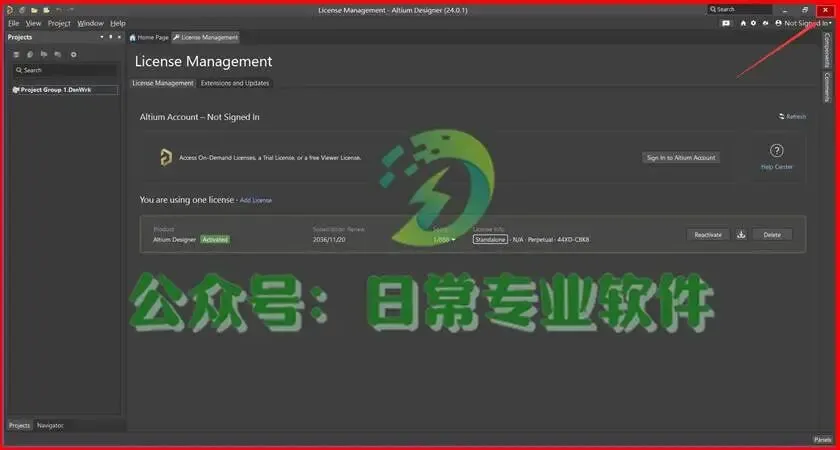The image size is (840, 450).
Task: Click the user avatar icon beside Not Signed In
Action: tap(778, 23)
